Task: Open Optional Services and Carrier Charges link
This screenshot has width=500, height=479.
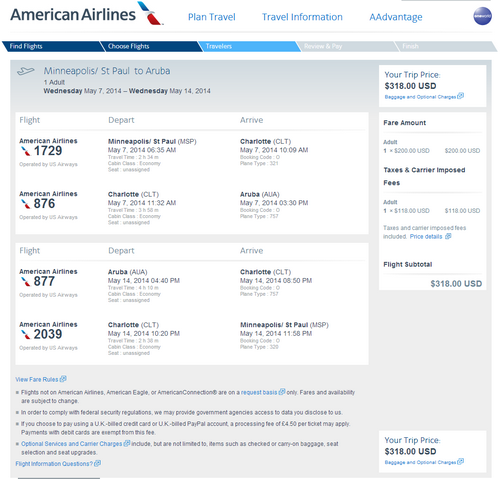Action: 72,444
